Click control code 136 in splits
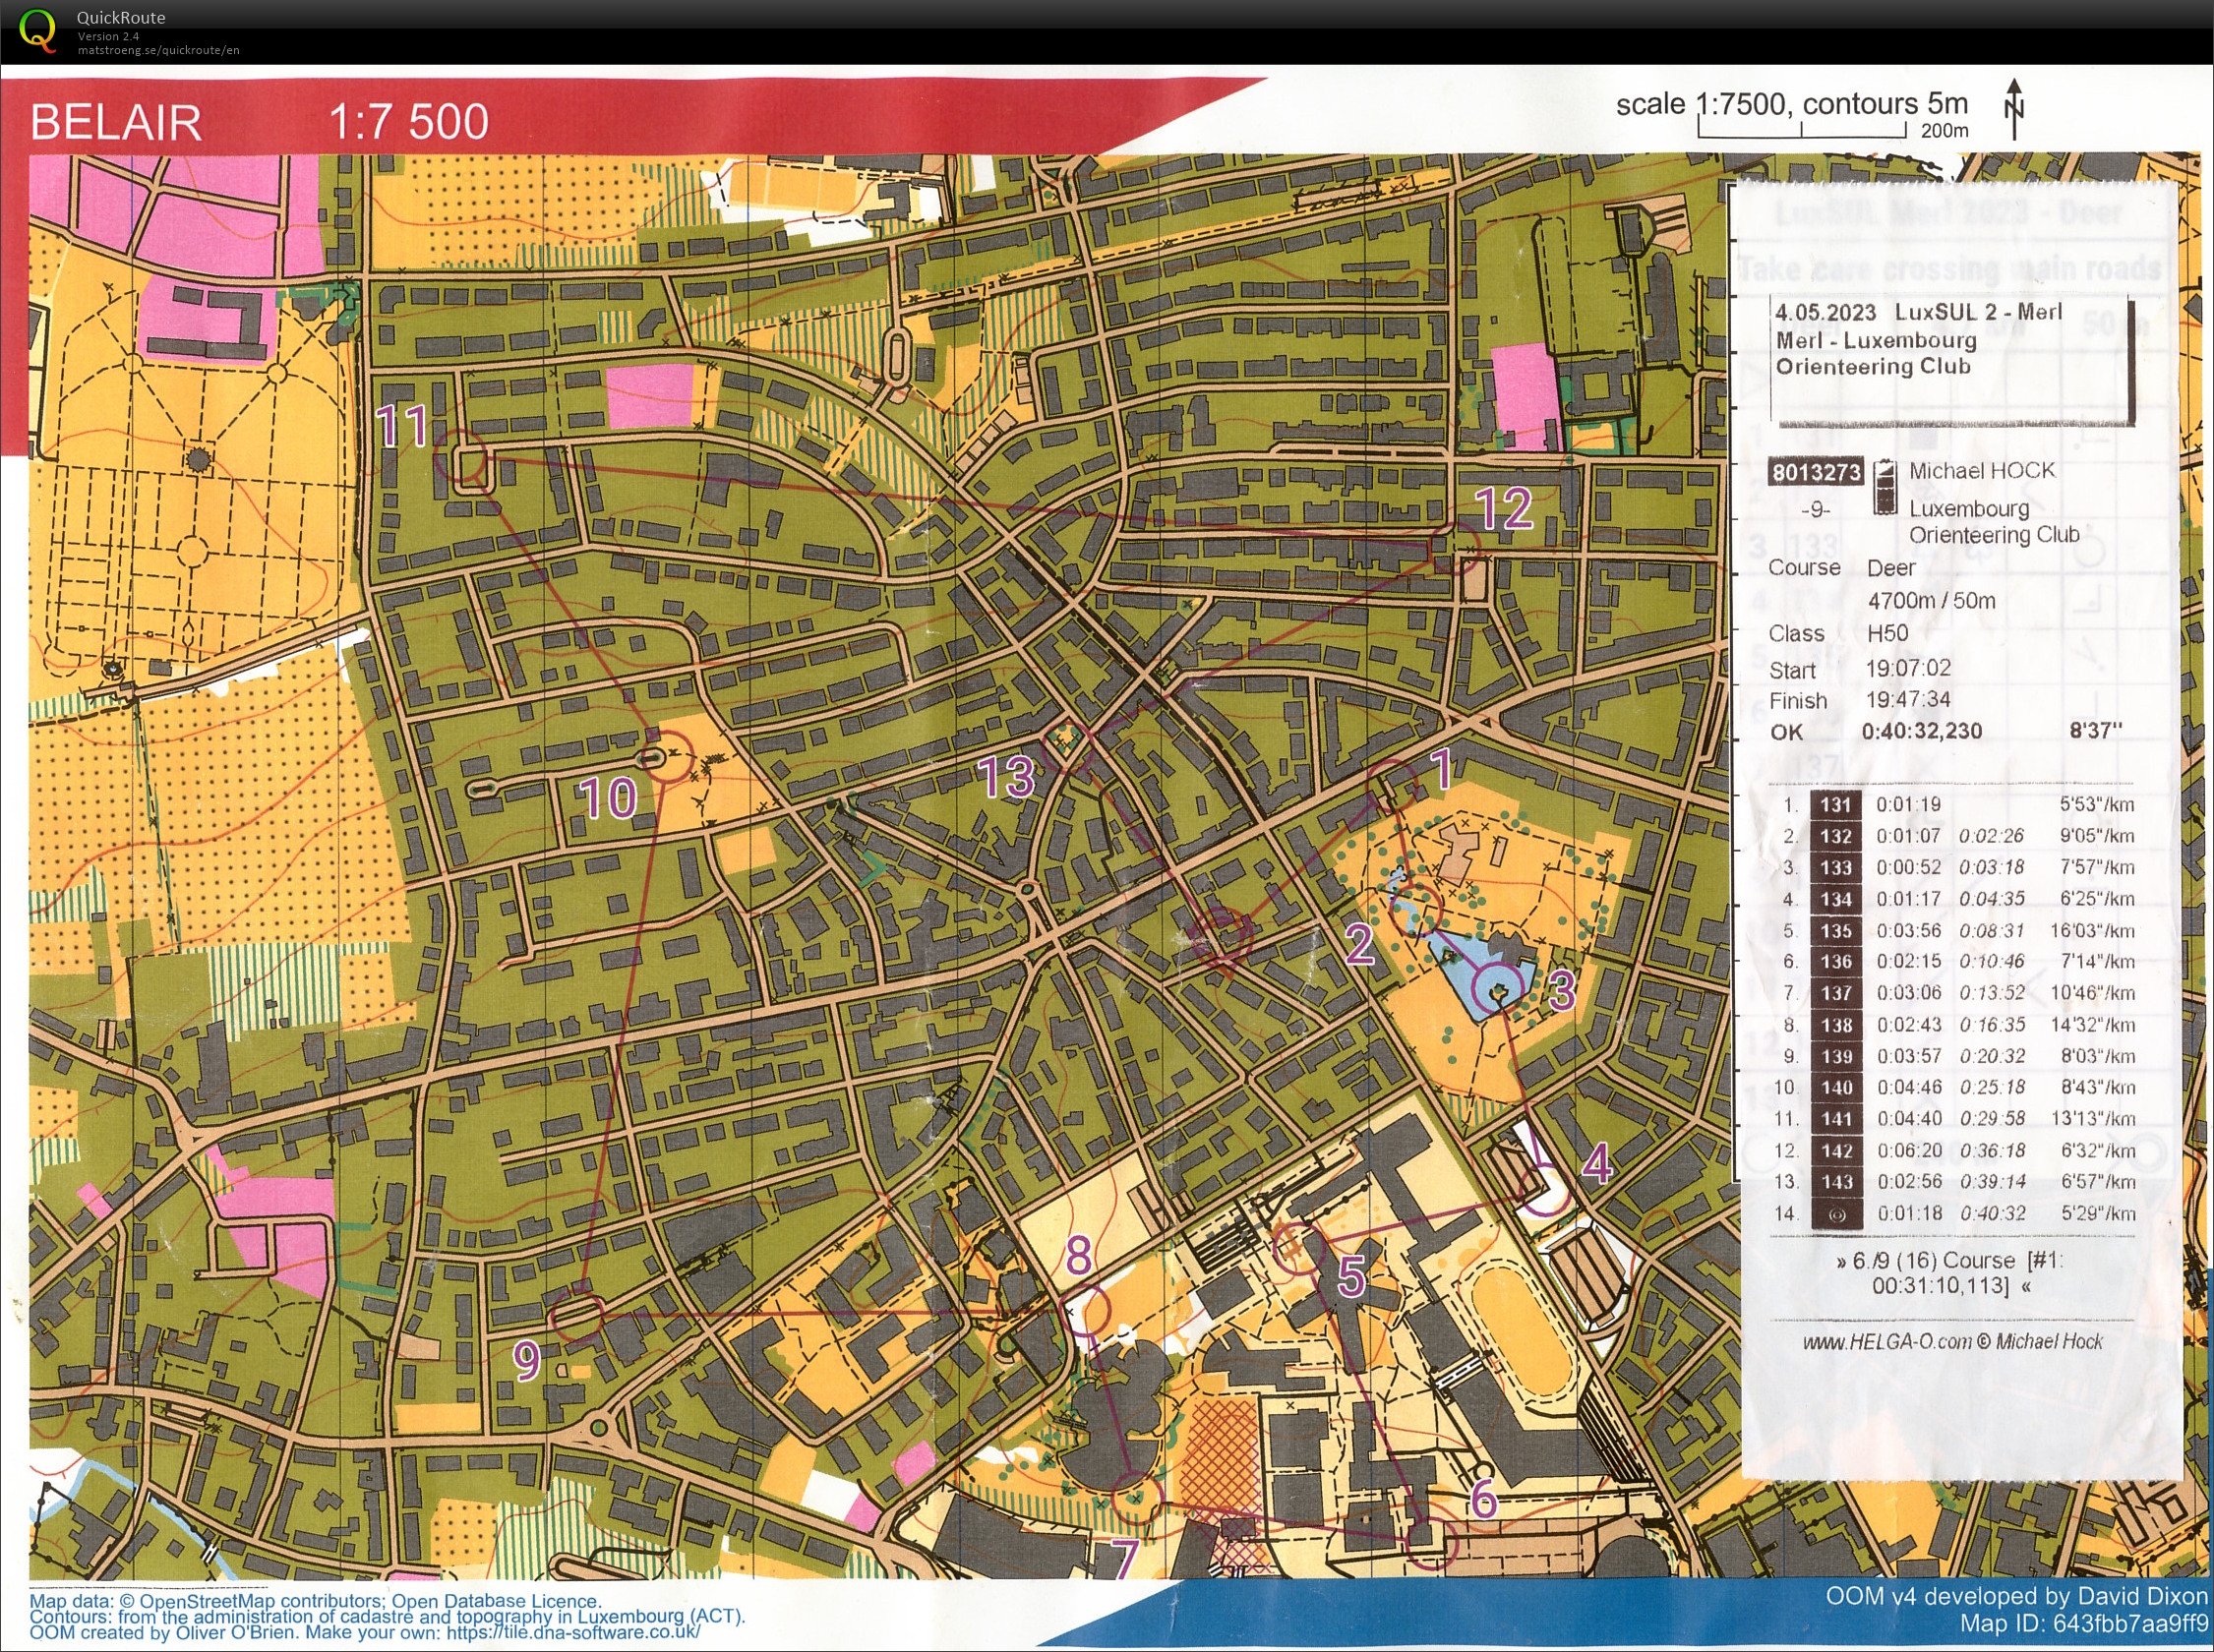The width and height of the screenshot is (2214, 1652). (x=1836, y=962)
